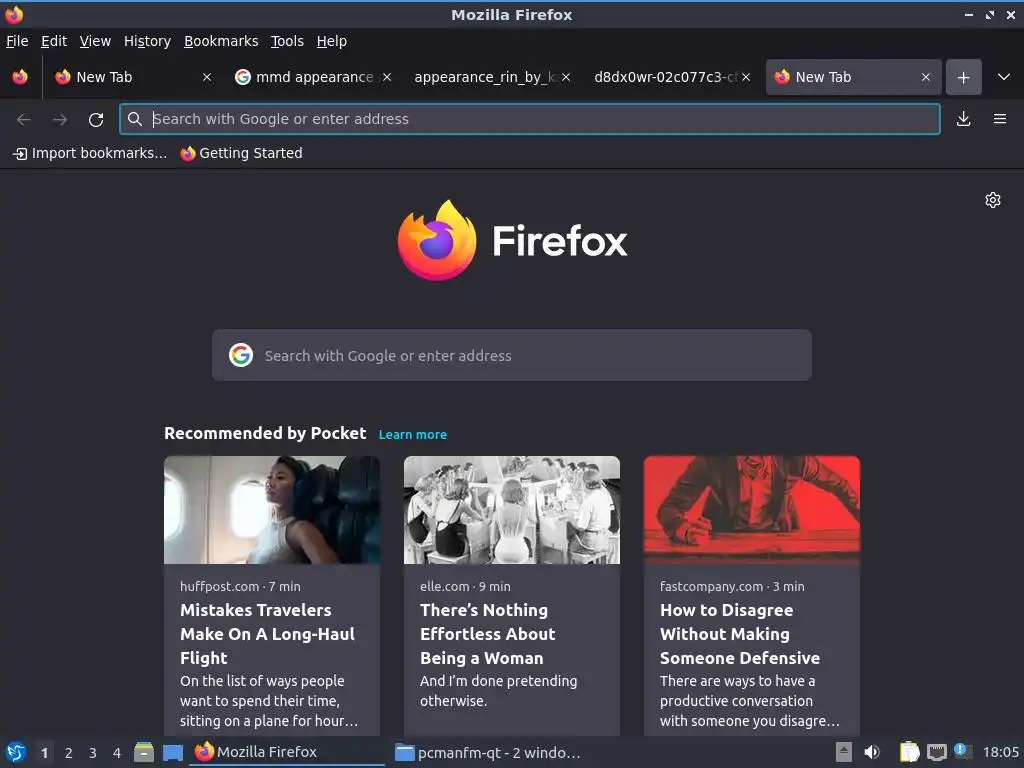Switch to d8dx0wr-02c077c3 tab
1024x768 pixels.
(x=664, y=77)
